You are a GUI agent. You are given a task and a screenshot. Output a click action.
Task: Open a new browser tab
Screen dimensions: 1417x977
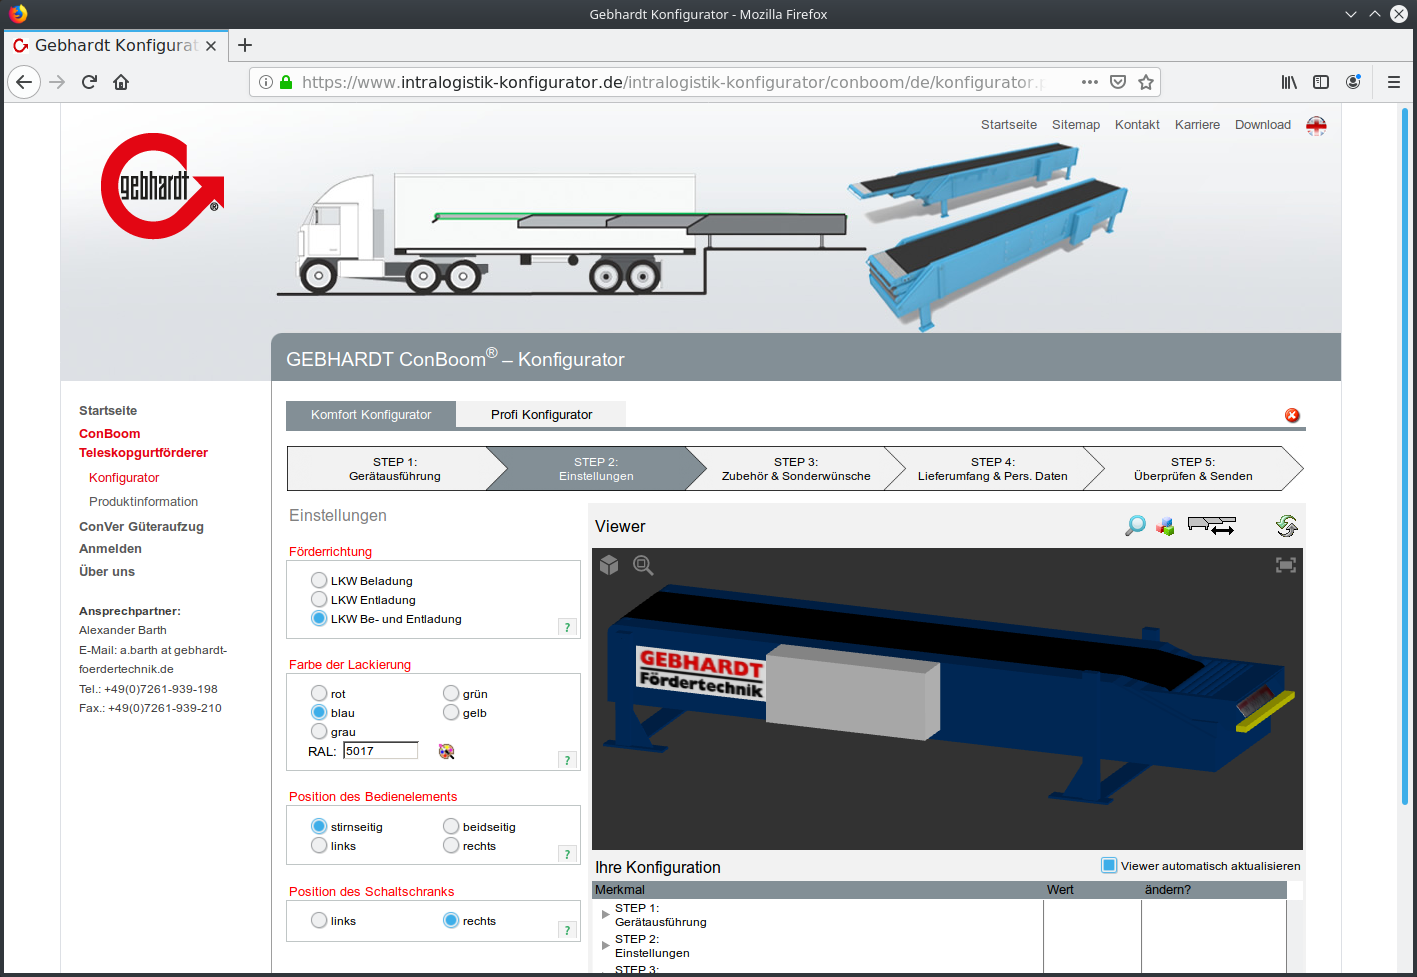pos(245,45)
